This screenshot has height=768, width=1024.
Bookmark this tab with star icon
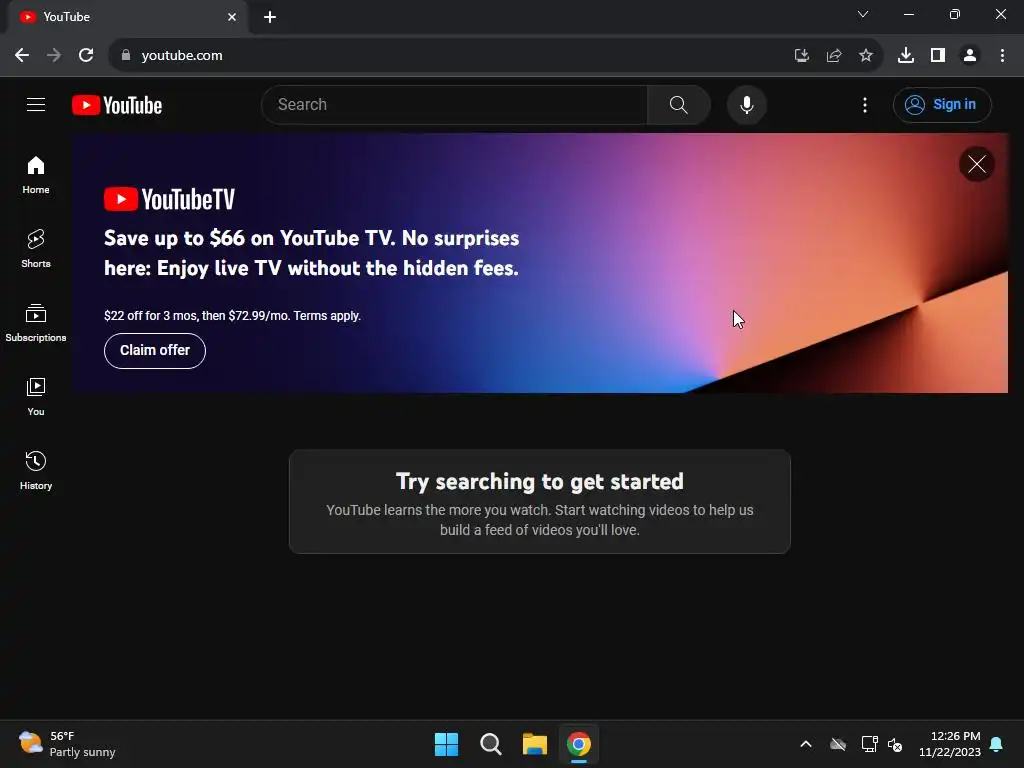pos(865,56)
